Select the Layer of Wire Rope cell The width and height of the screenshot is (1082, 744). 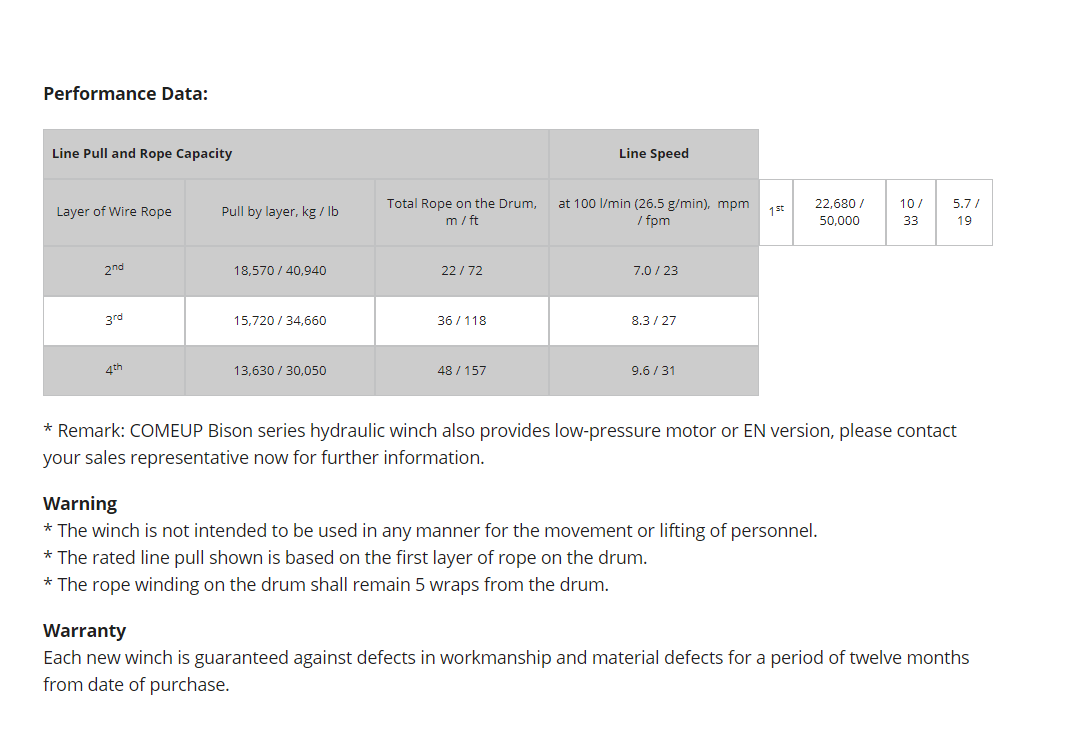tap(114, 212)
